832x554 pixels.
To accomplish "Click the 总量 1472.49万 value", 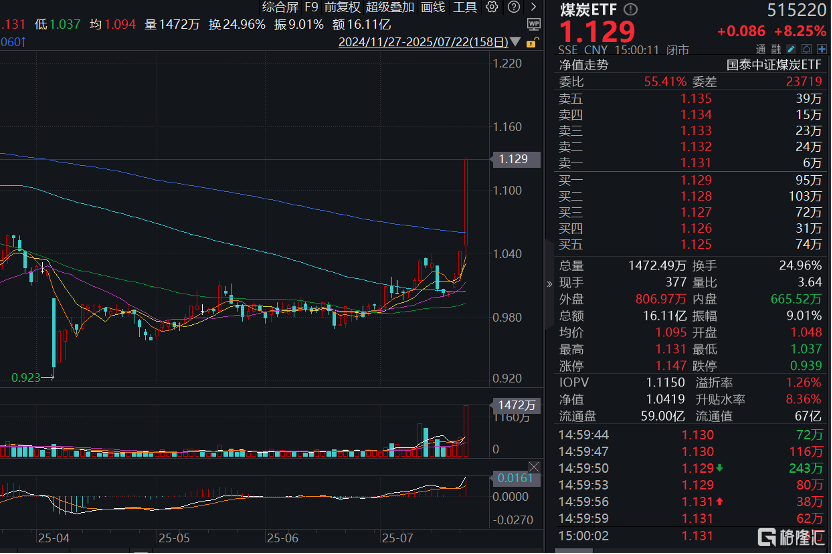I will 657,266.
